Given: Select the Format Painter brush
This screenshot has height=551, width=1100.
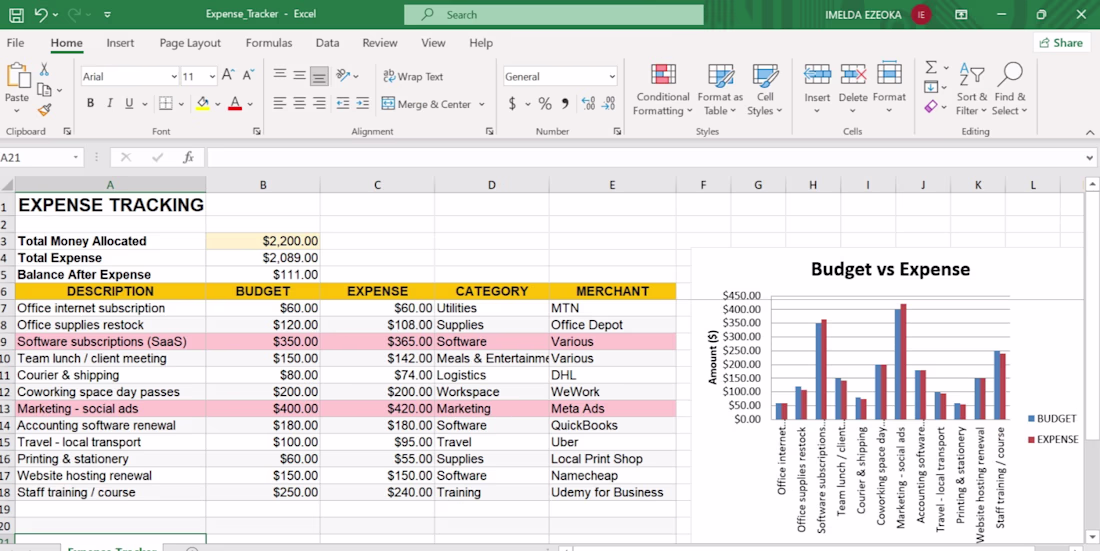Looking at the screenshot, I should point(44,109).
